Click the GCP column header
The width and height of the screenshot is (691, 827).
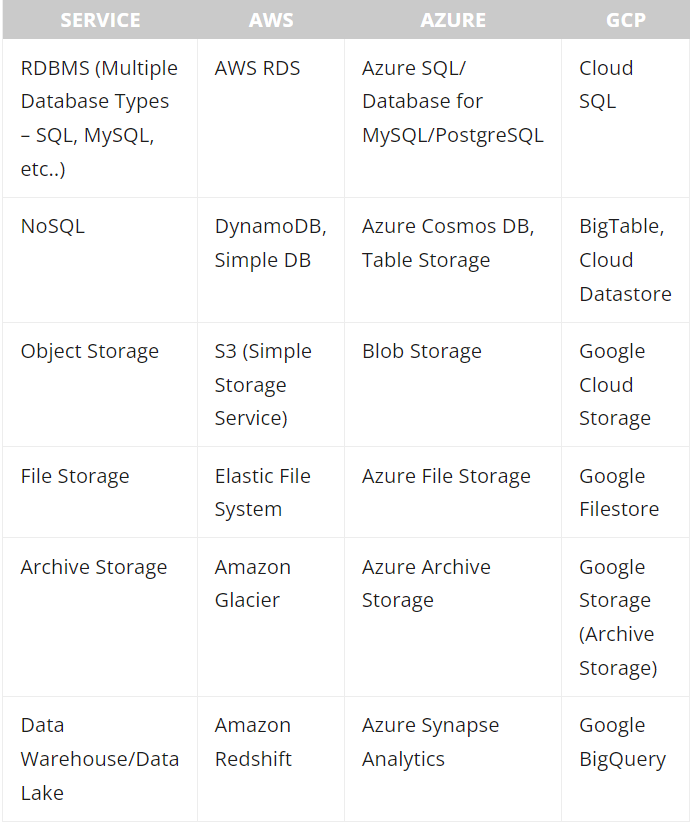tap(626, 20)
